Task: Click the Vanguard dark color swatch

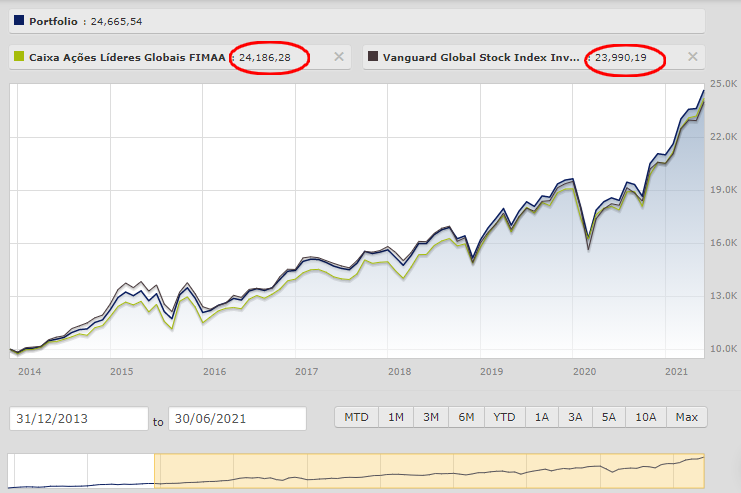Action: pyautogui.click(x=372, y=57)
